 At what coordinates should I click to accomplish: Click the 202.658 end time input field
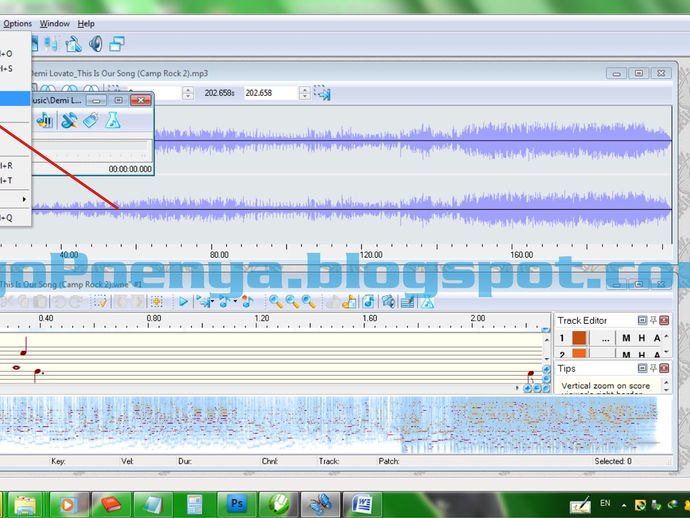pyautogui.click(x=272, y=93)
